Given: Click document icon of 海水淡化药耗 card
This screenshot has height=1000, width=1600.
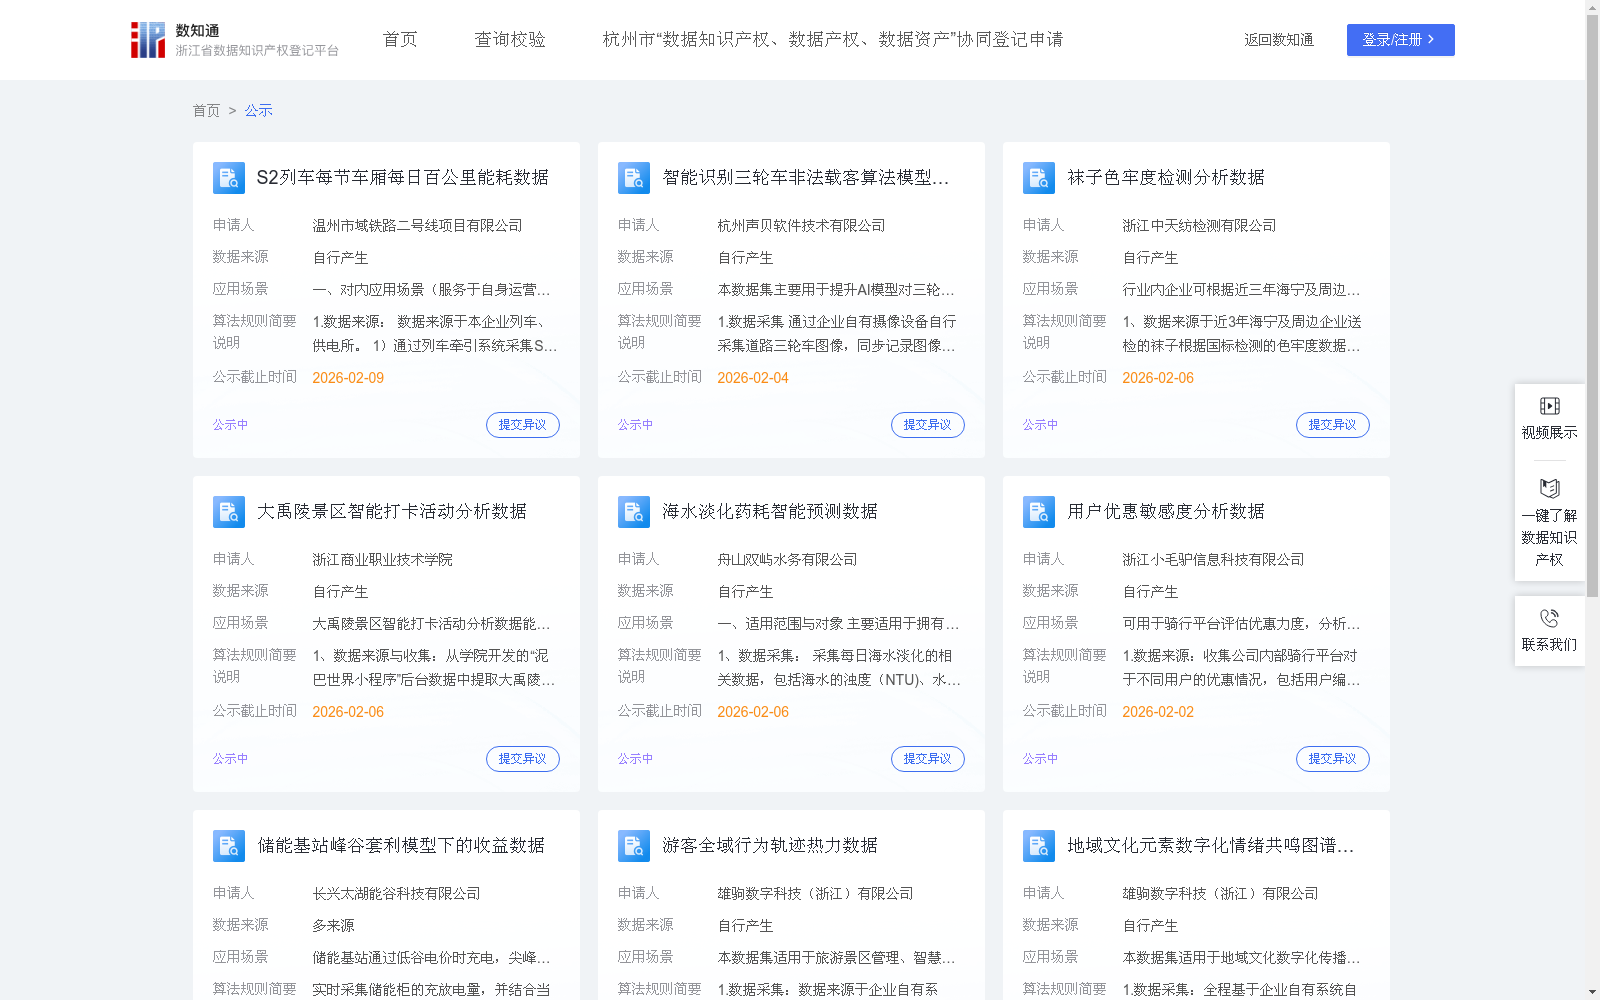Looking at the screenshot, I should [634, 512].
